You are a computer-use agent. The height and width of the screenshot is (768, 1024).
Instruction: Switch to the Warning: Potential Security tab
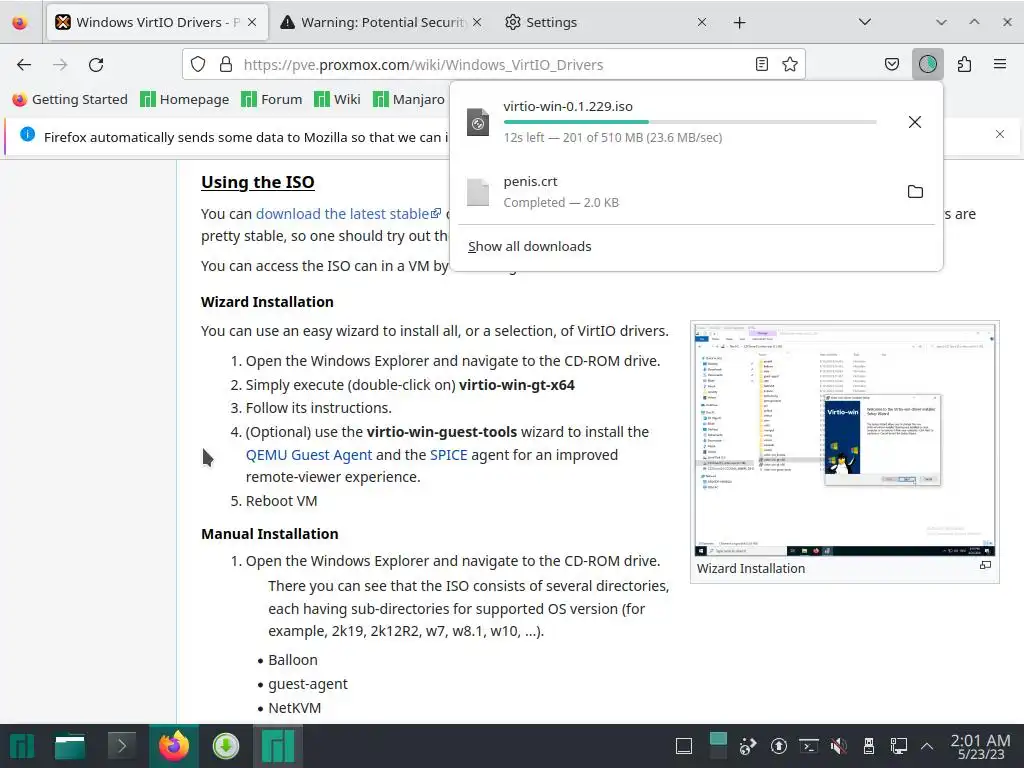click(x=381, y=22)
